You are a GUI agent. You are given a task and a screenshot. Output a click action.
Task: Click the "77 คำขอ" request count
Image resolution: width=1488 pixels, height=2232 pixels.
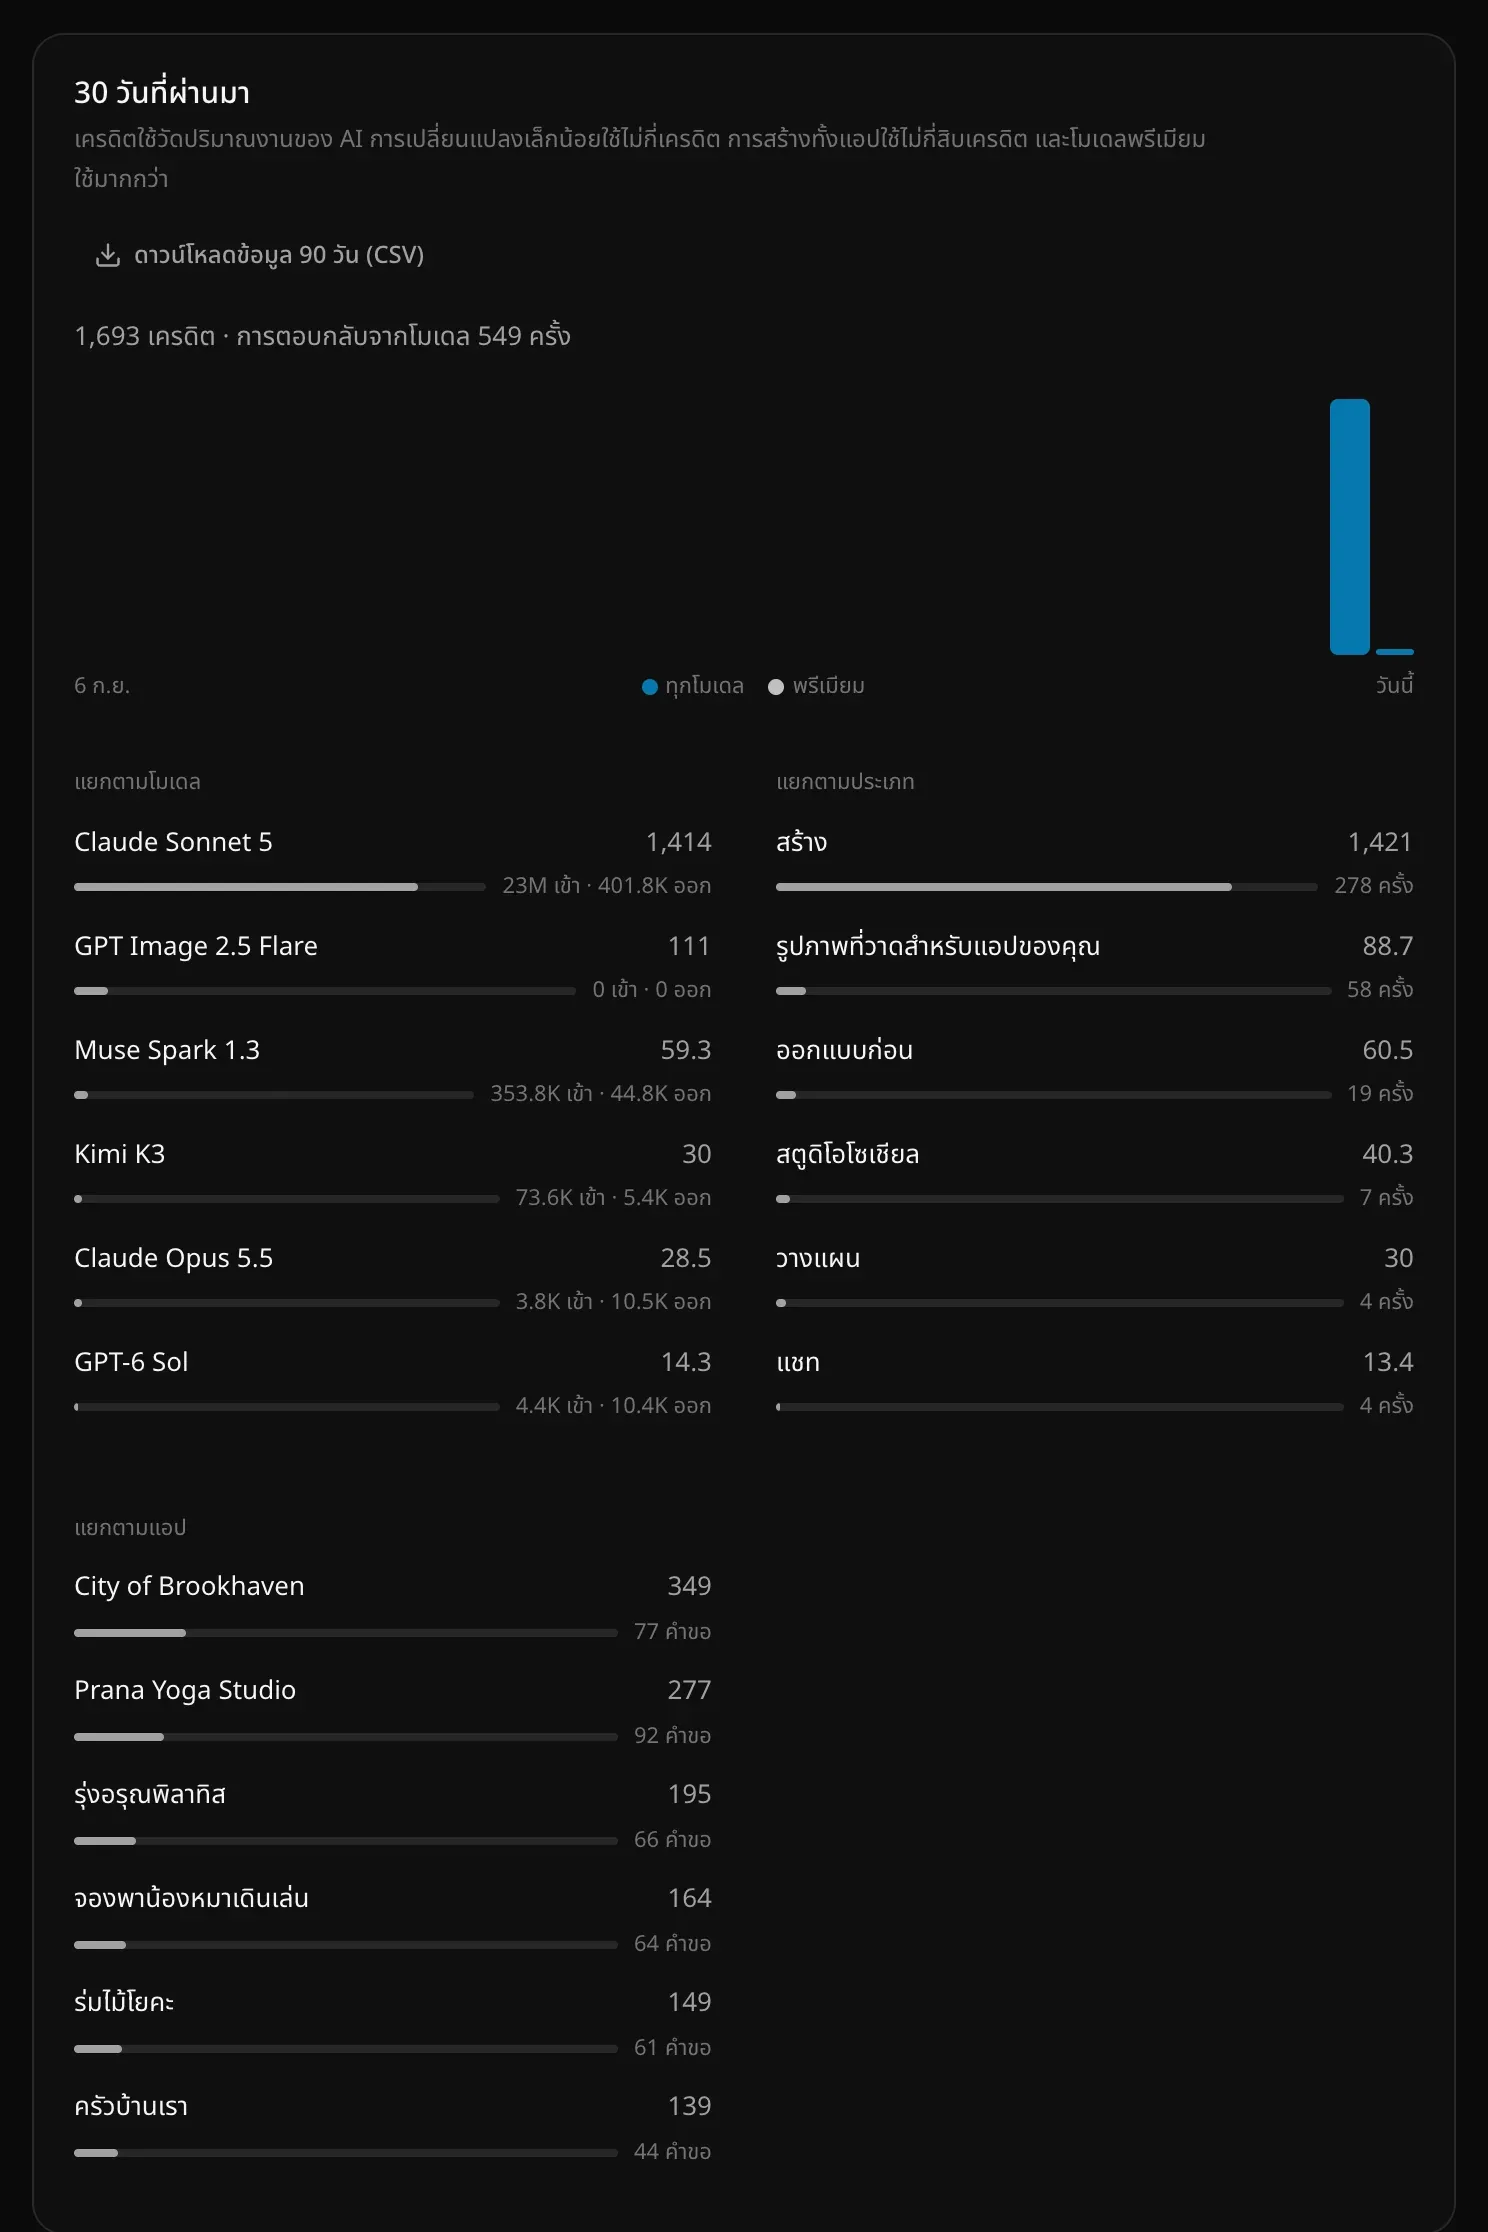click(x=673, y=1632)
